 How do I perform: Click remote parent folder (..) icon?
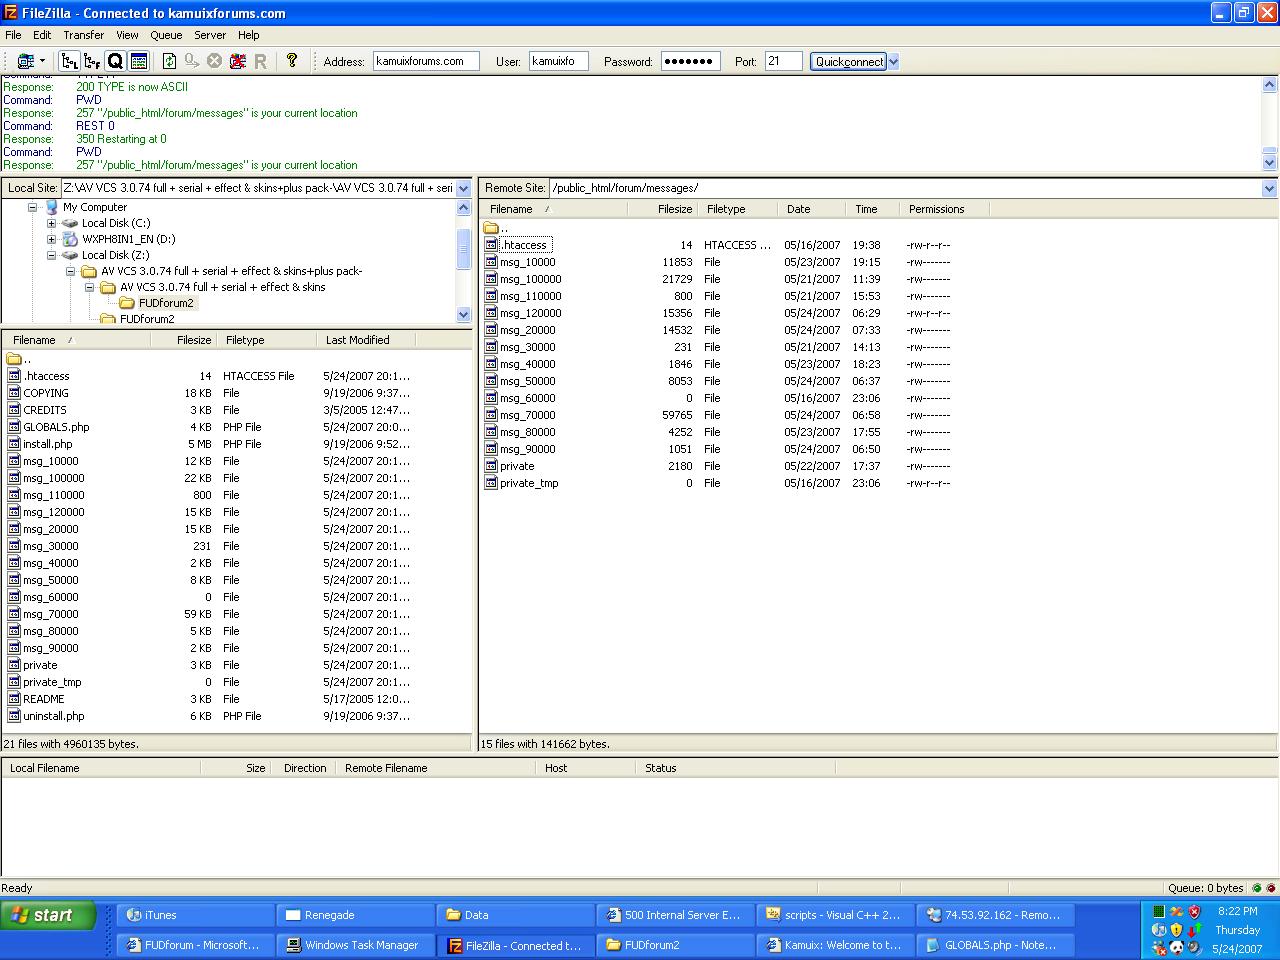tap(491, 228)
